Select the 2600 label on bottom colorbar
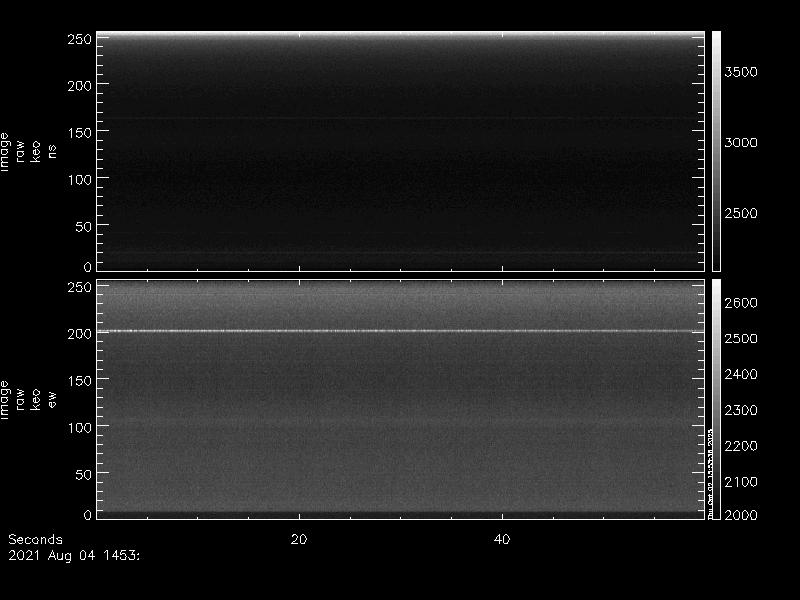 (740, 303)
